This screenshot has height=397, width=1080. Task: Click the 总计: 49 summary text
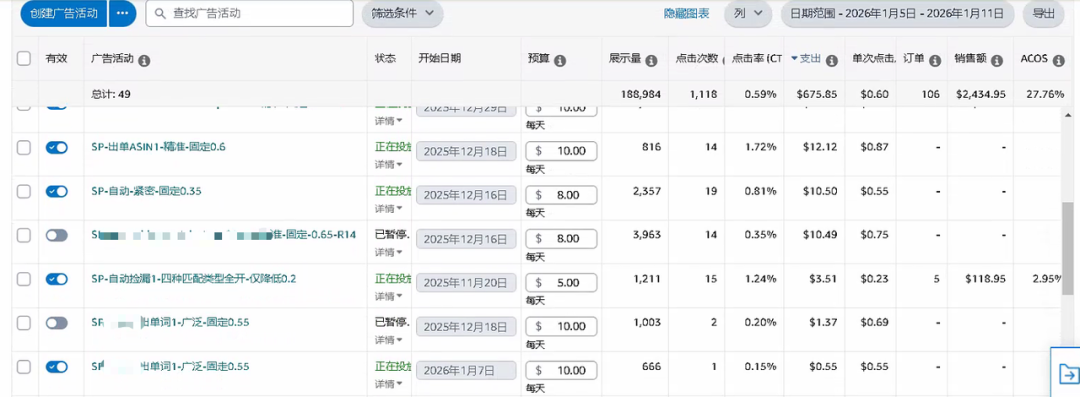click(111, 94)
